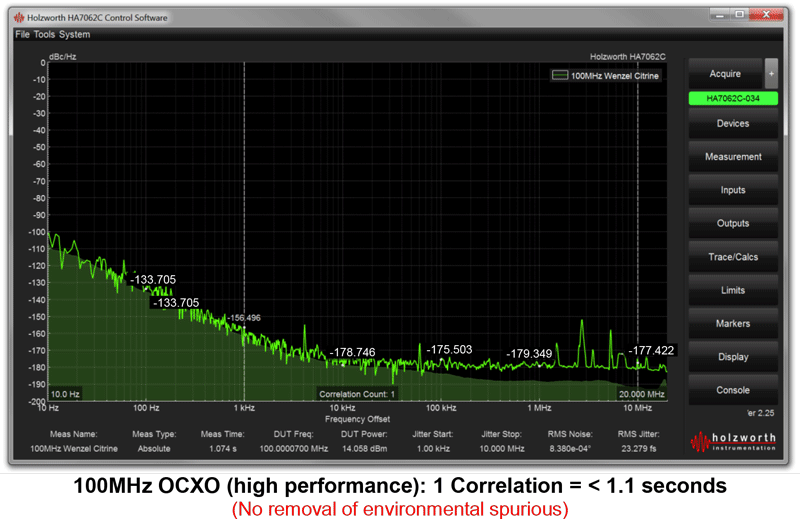Open the Display panel

(733, 357)
